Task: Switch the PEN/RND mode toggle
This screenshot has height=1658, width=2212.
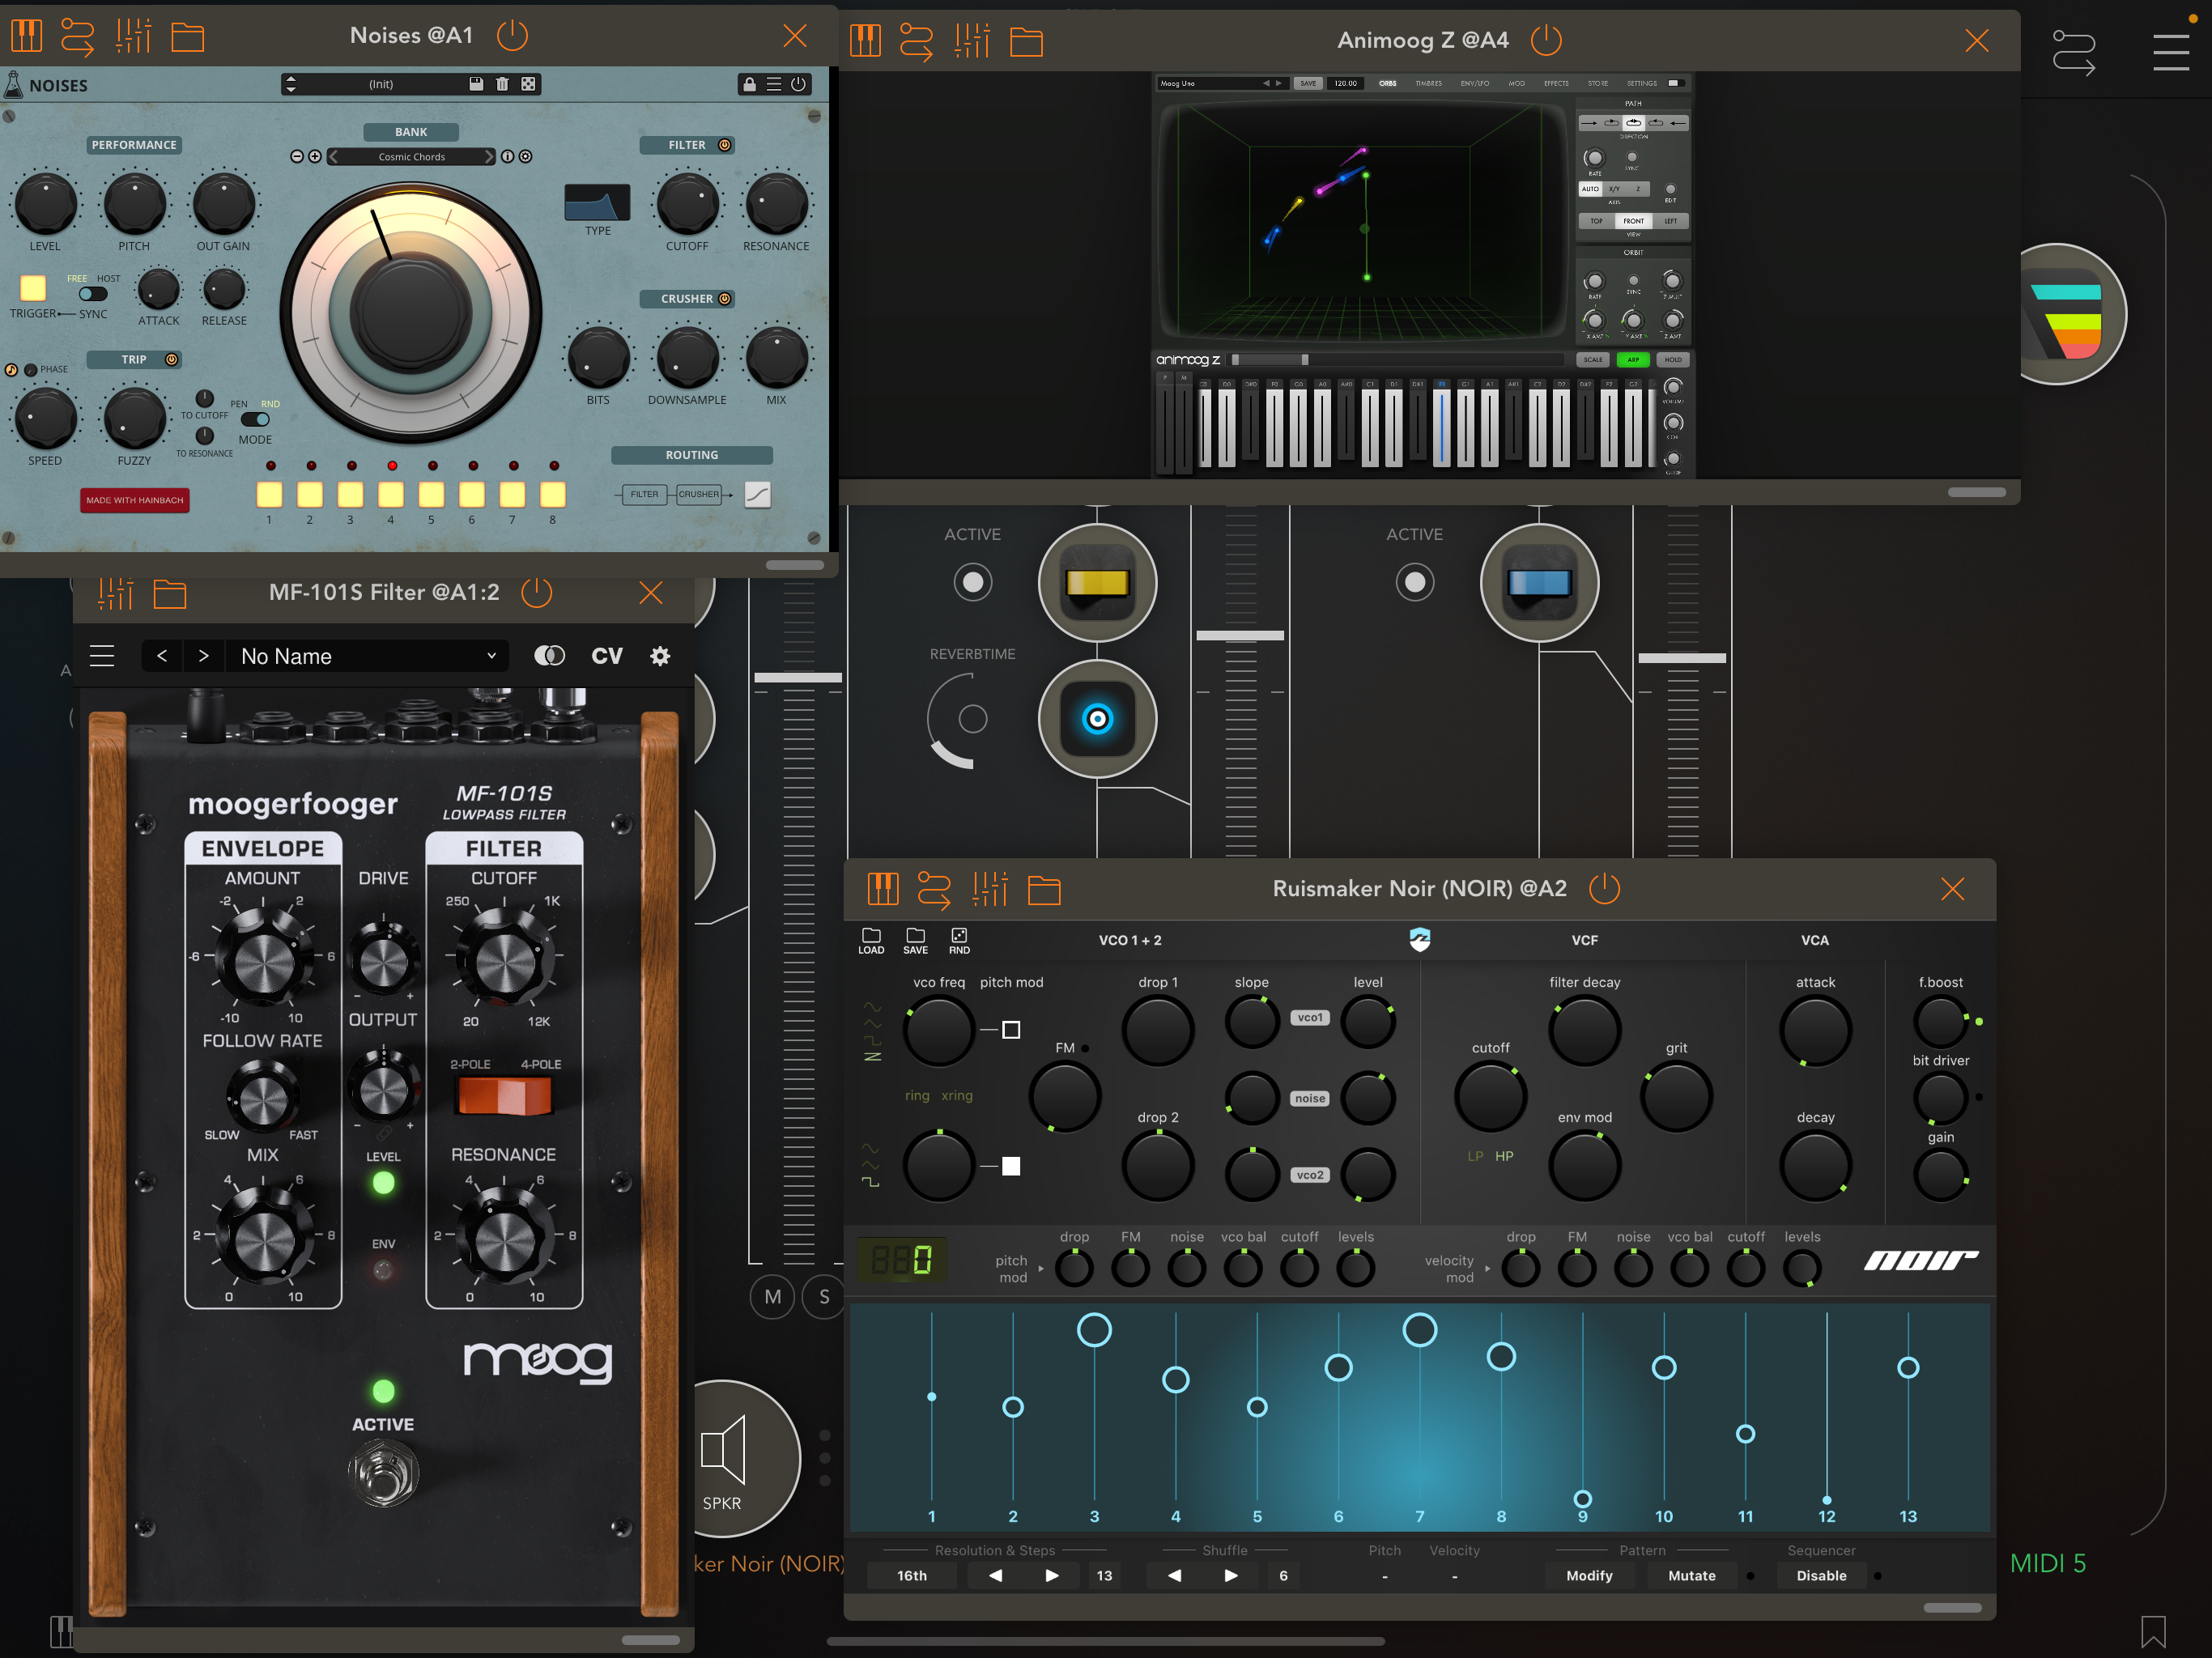Action: (x=255, y=419)
